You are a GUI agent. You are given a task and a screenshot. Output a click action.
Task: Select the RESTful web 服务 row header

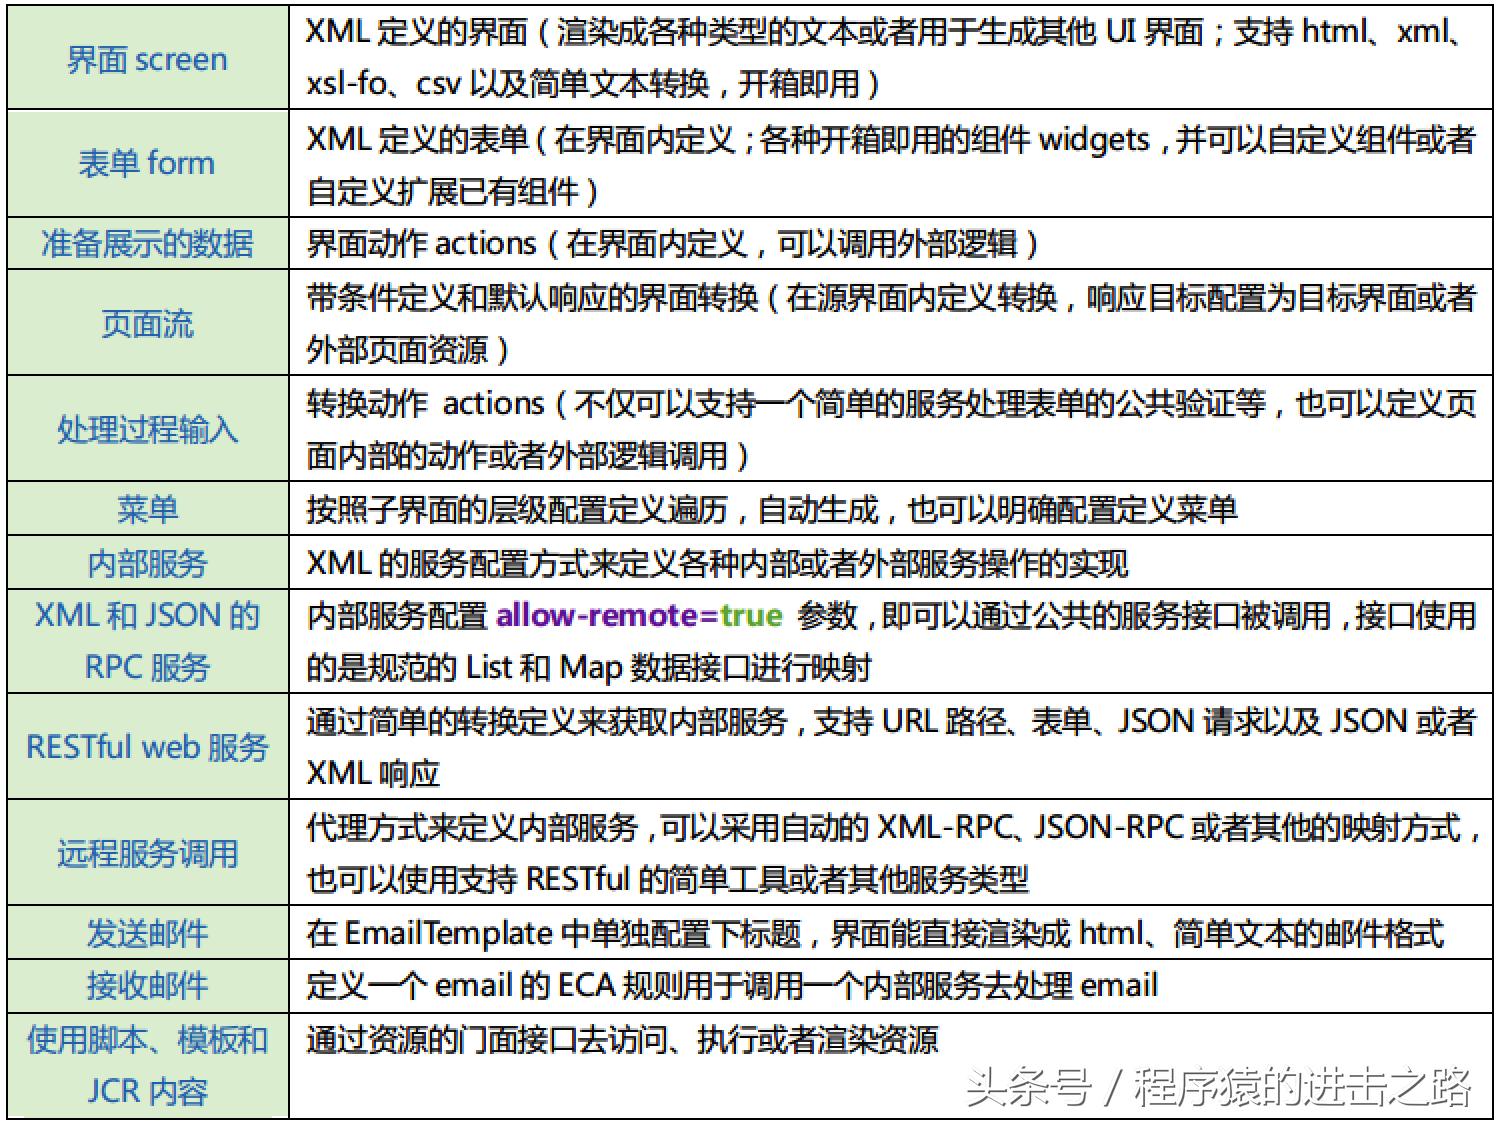pos(146,747)
